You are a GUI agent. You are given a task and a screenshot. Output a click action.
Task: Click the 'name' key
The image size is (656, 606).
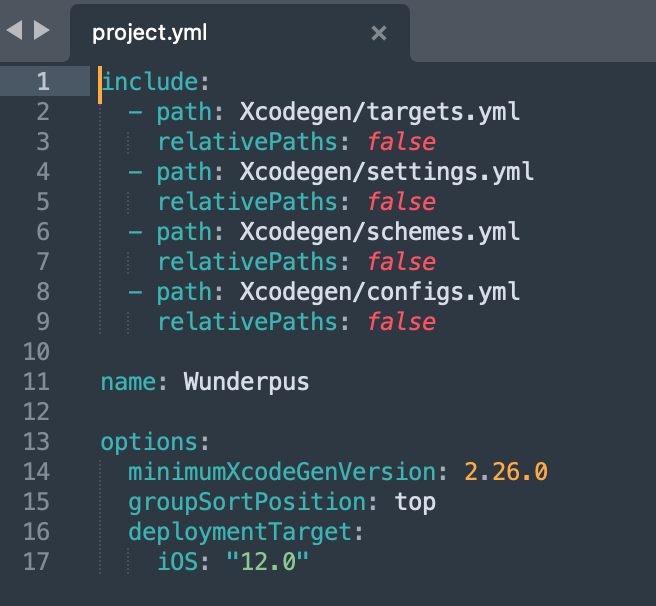point(128,382)
